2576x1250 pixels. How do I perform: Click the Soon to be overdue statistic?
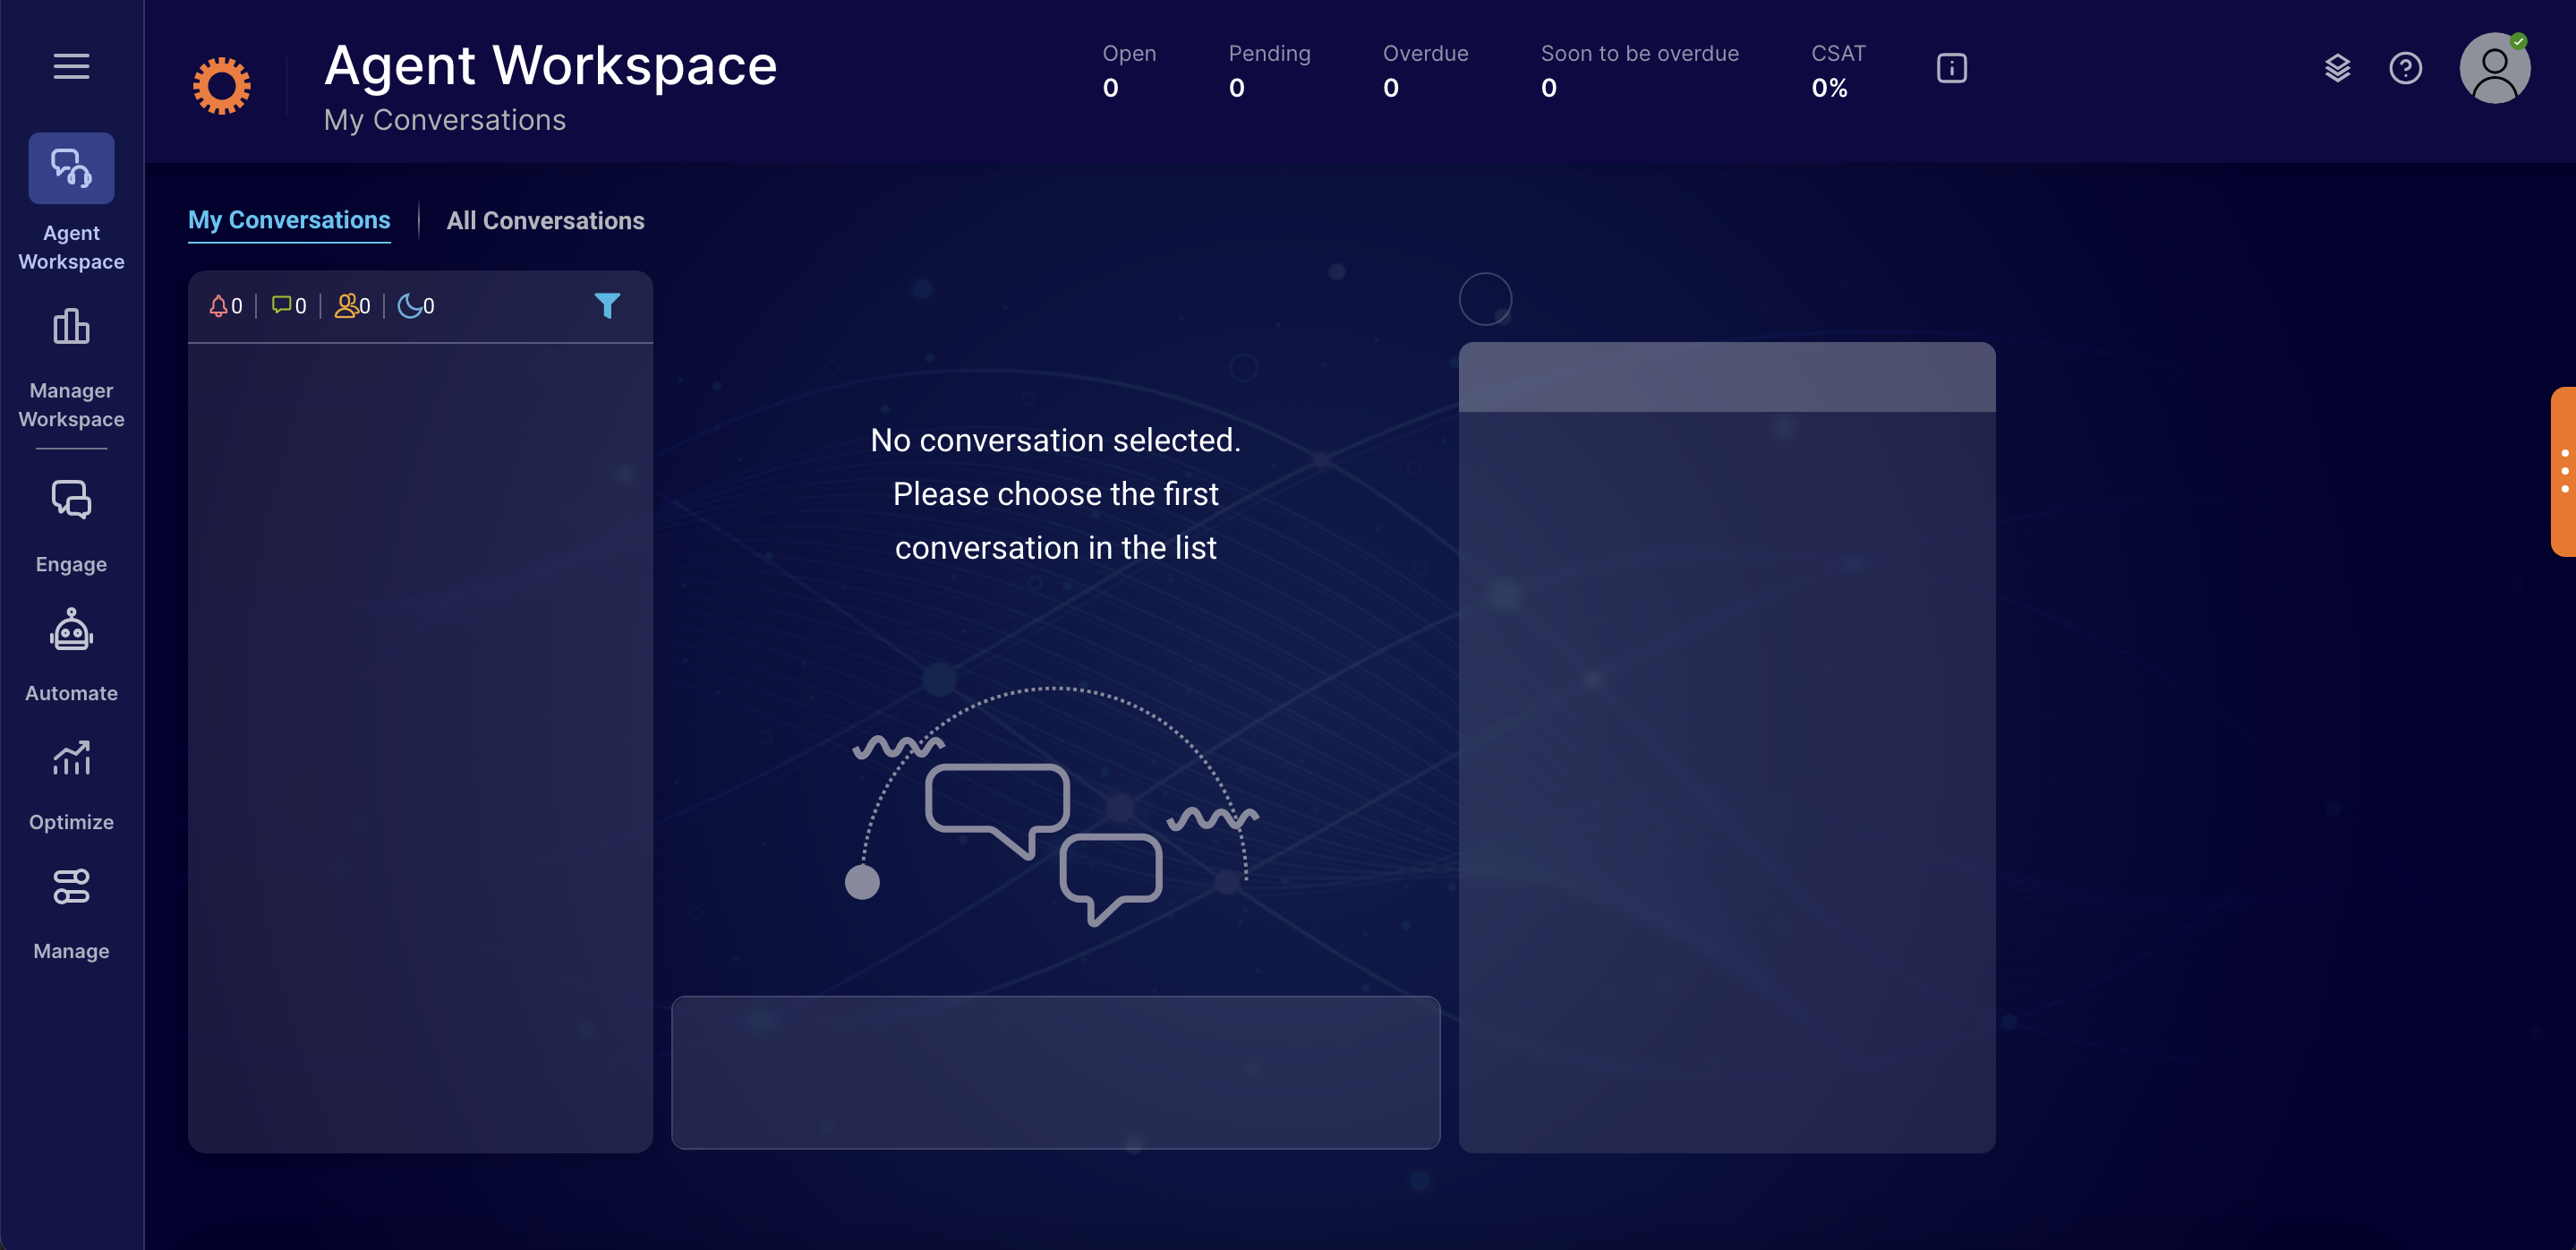(x=1639, y=70)
